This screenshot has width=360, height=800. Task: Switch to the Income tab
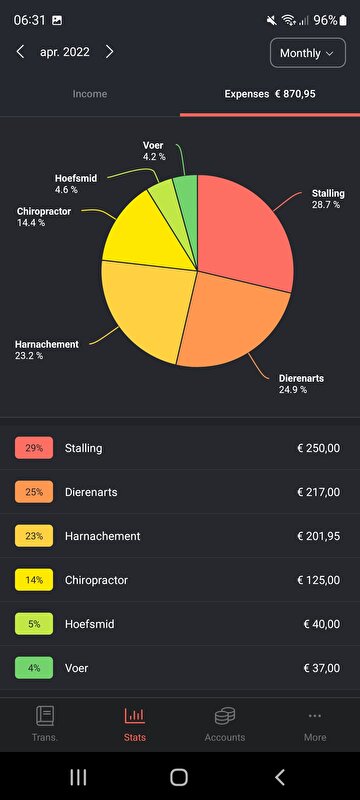point(90,94)
